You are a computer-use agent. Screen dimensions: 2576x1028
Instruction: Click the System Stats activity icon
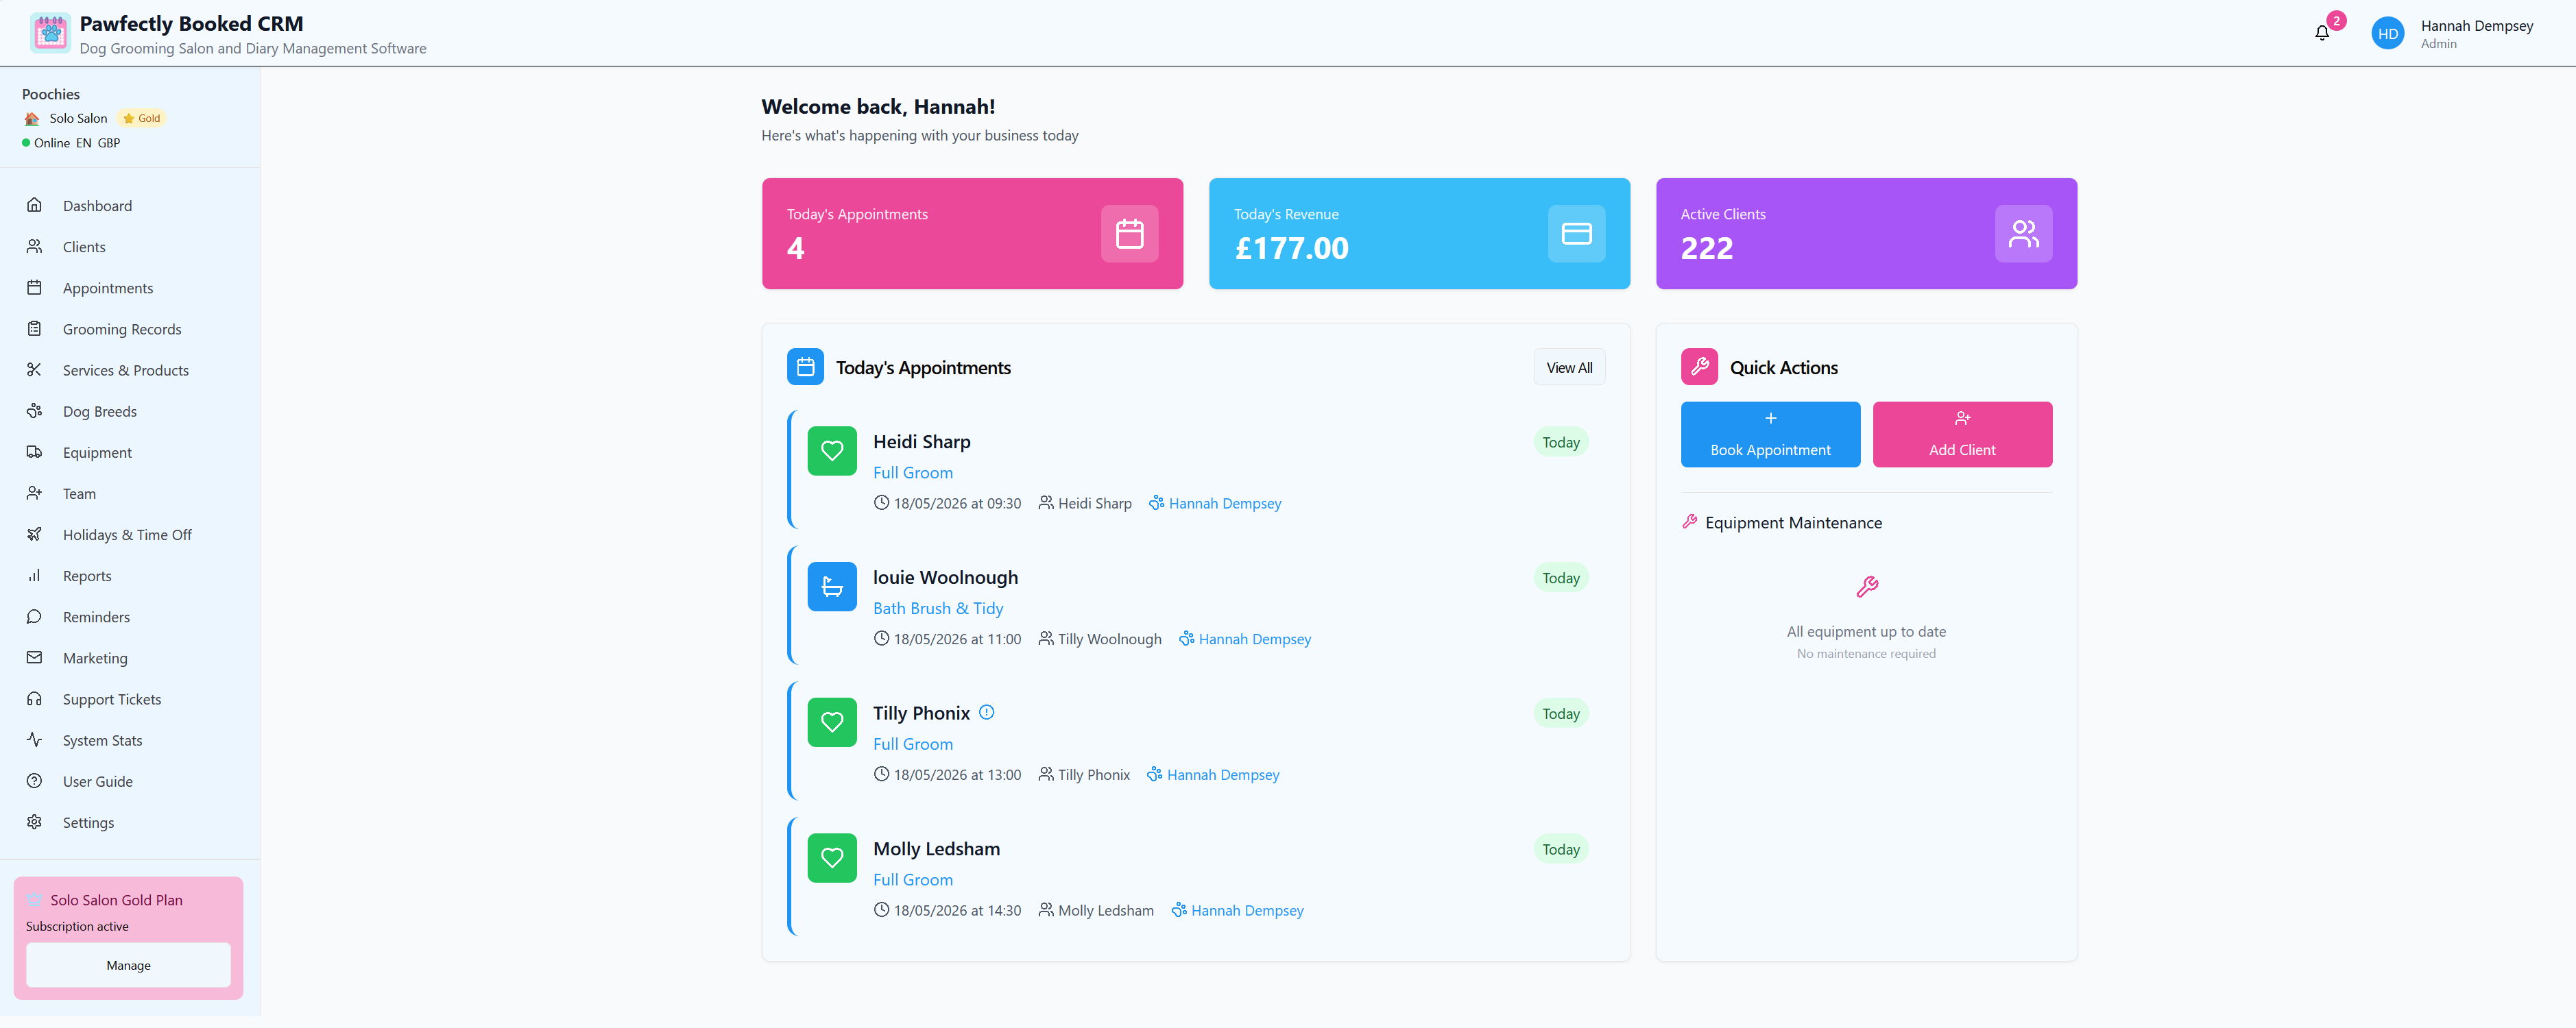click(34, 740)
